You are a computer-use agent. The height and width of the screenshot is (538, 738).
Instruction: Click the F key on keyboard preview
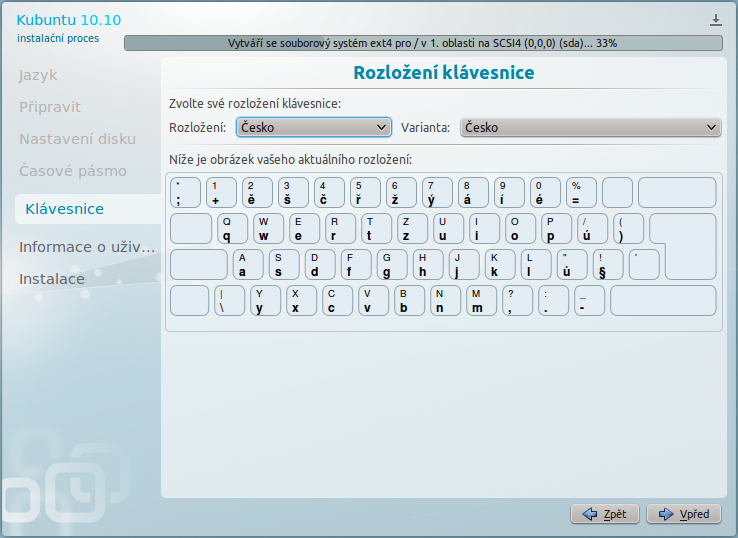[356, 265]
